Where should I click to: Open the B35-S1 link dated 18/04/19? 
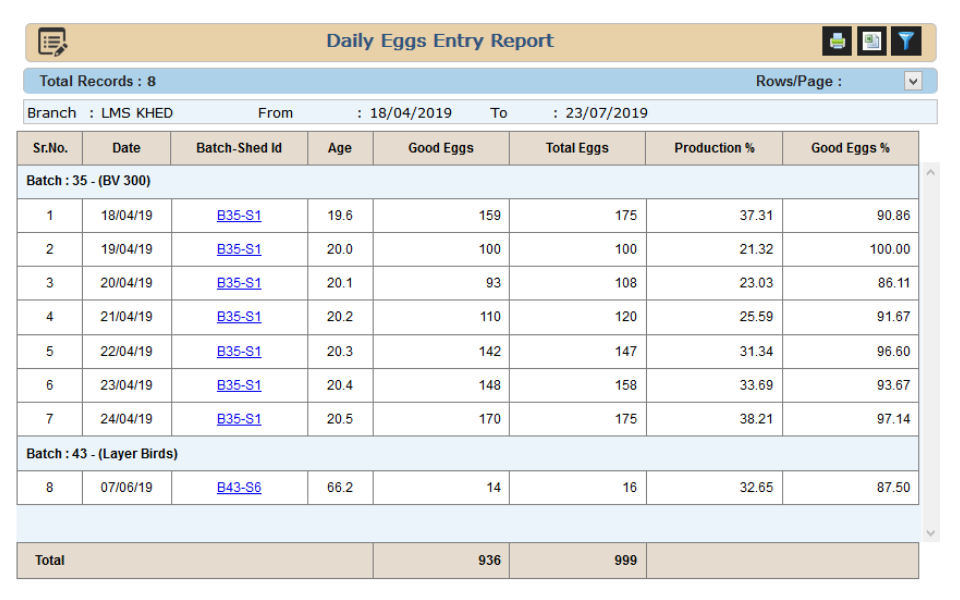(239, 215)
